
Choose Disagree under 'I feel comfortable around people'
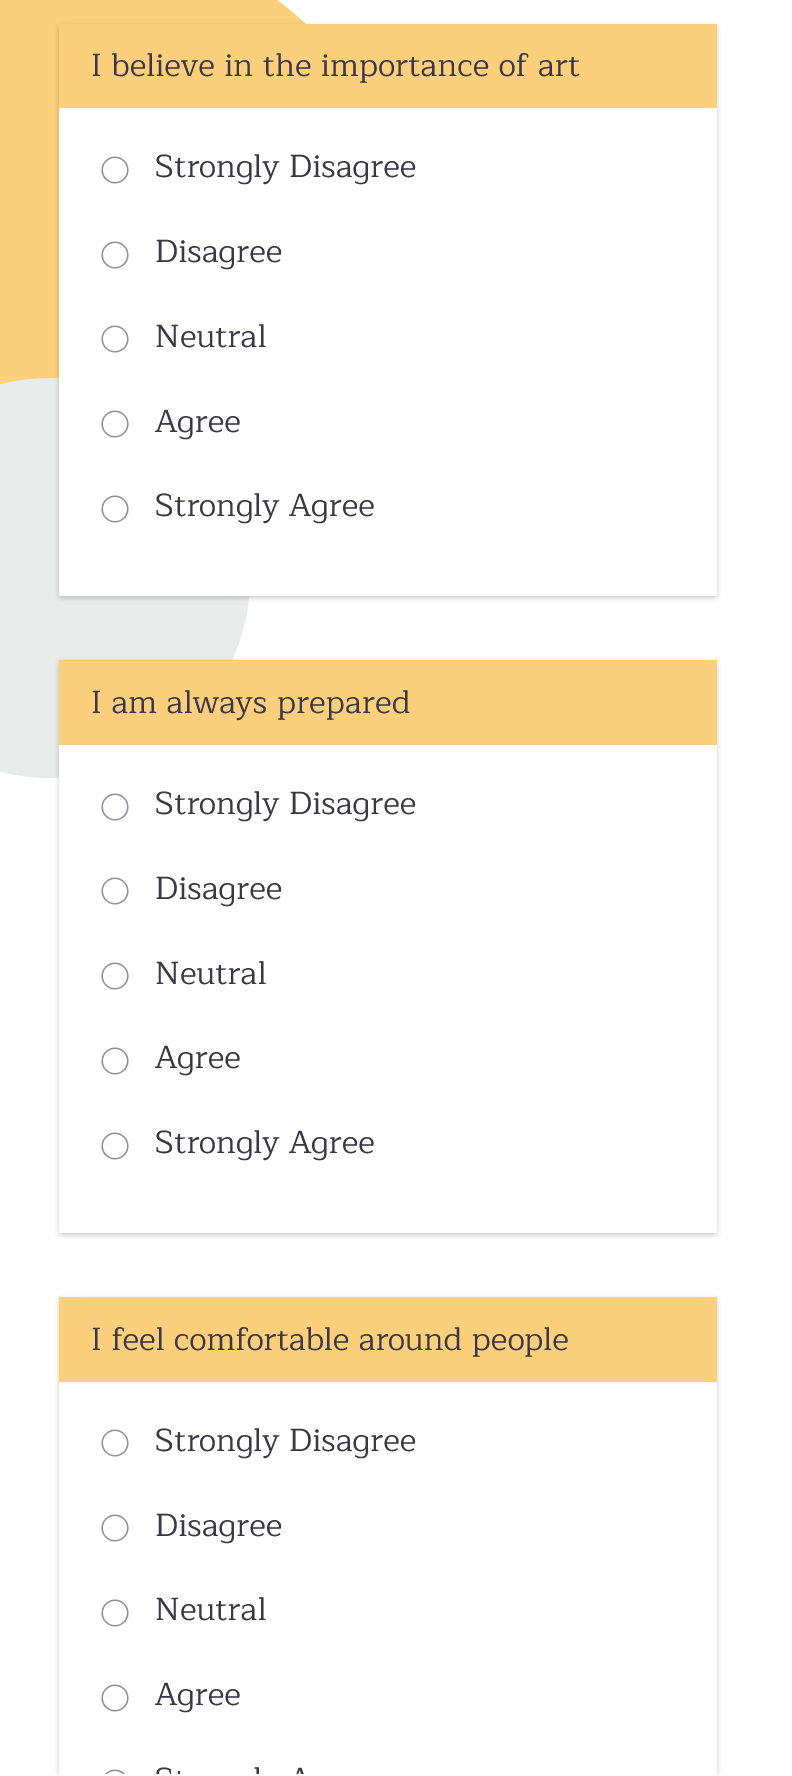pos(115,1528)
